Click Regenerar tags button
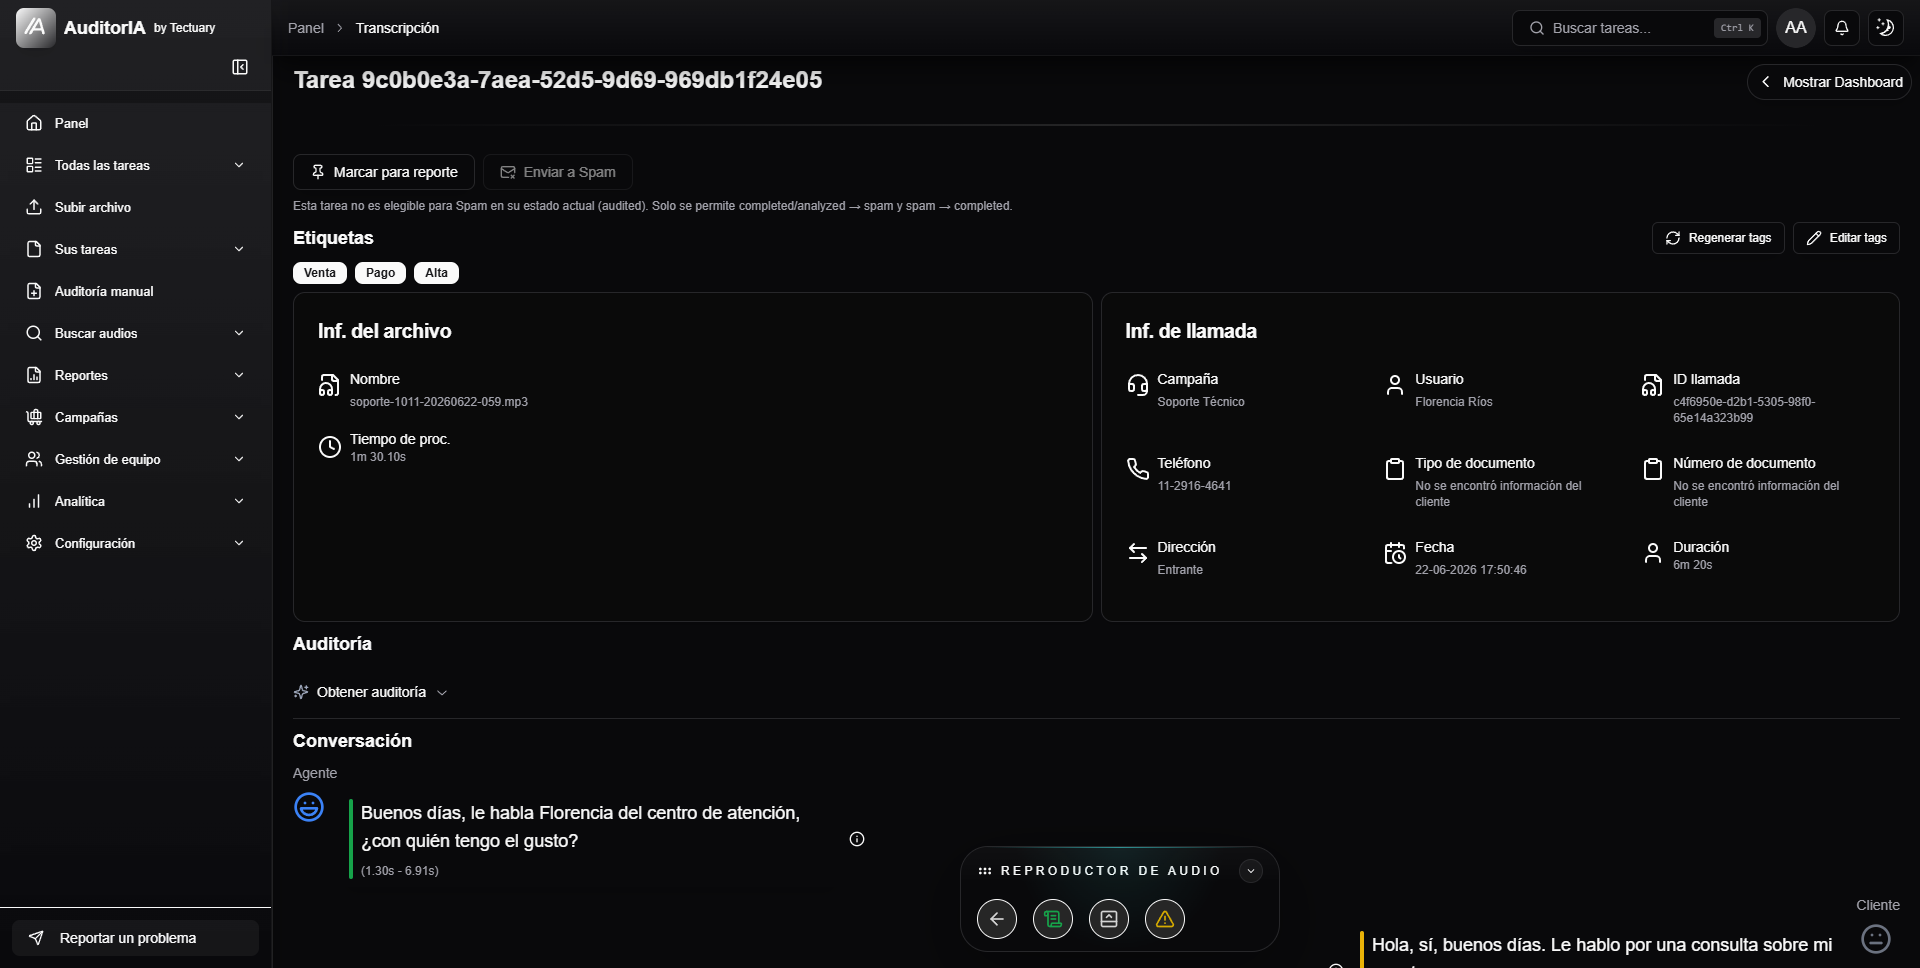This screenshot has height=968, width=1920. pos(1718,238)
